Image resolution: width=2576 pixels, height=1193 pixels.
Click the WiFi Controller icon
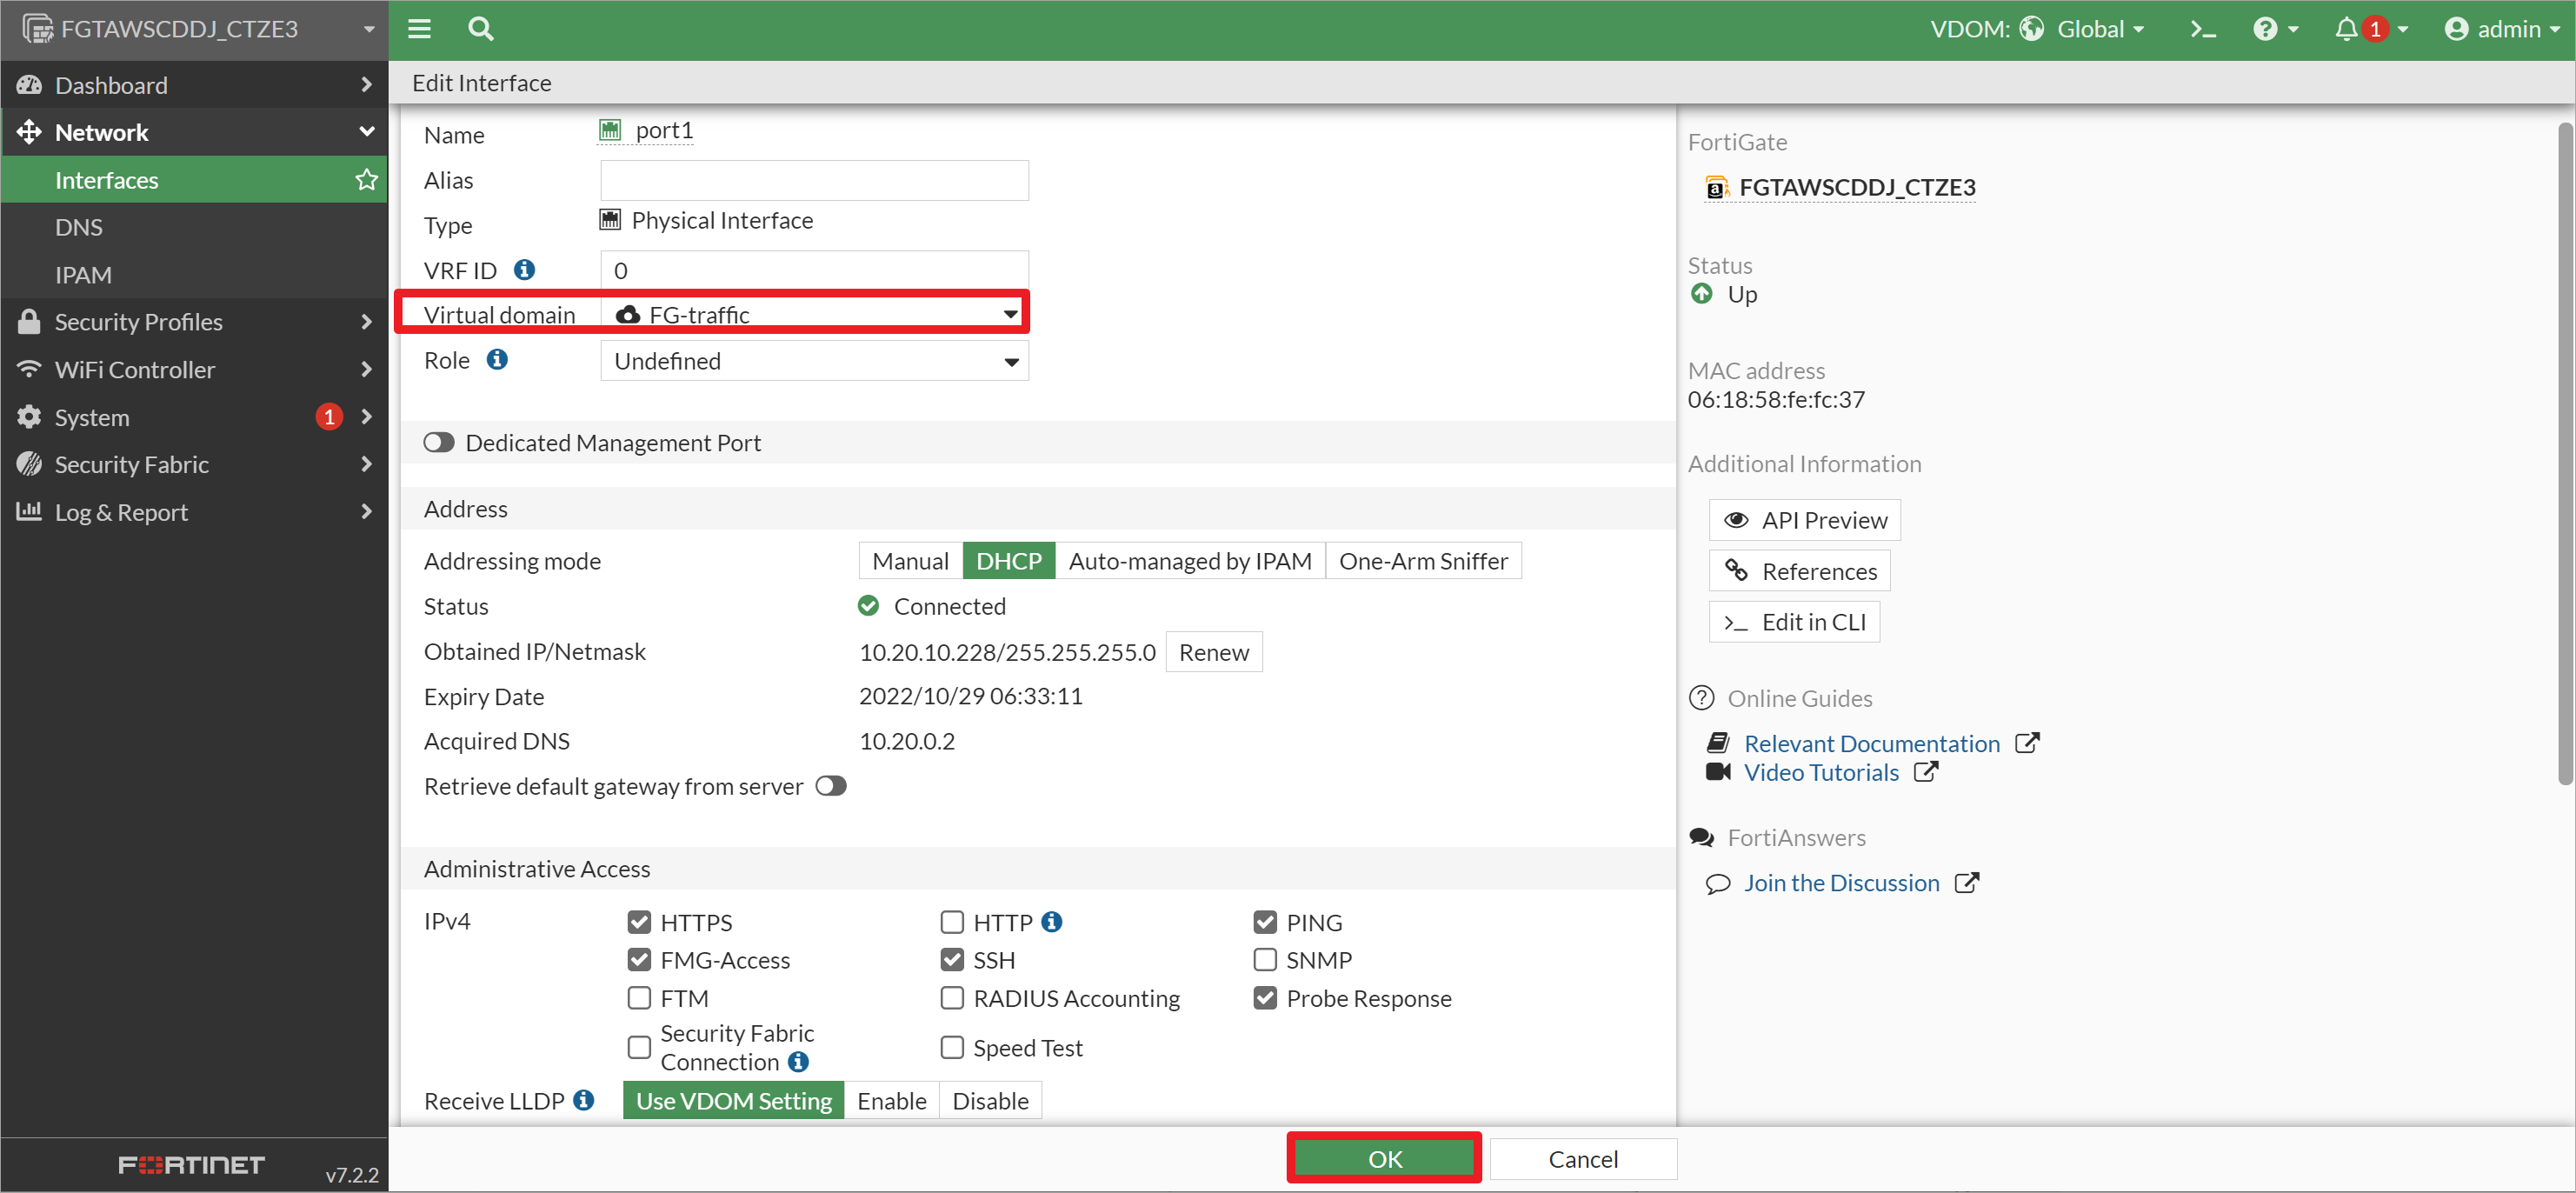coord(29,369)
